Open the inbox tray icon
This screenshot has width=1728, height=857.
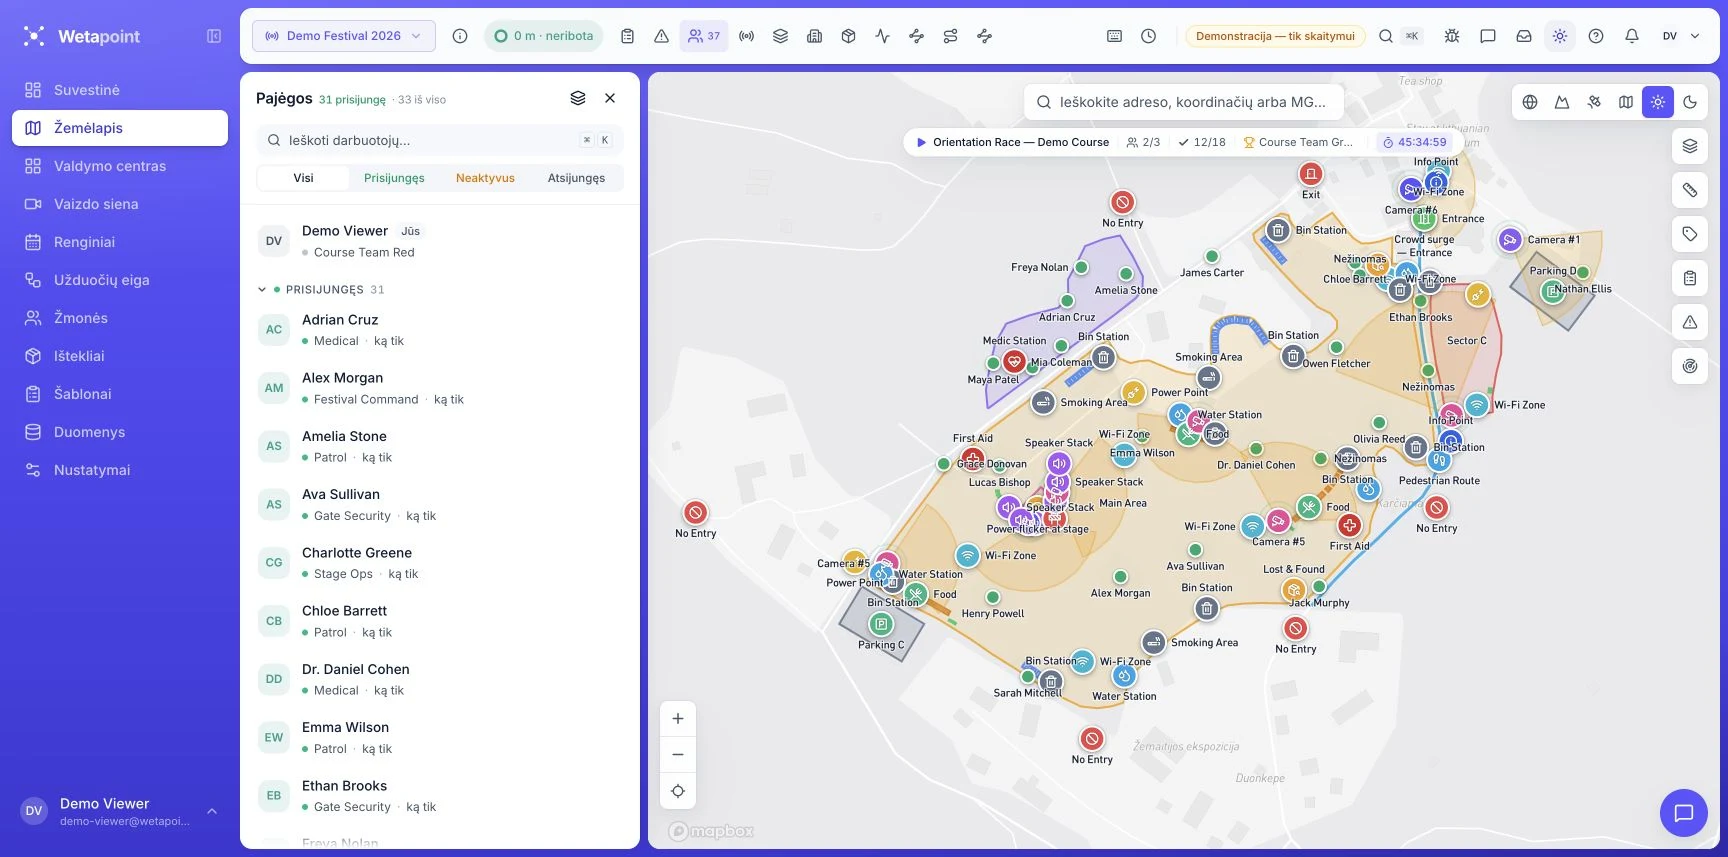tap(1524, 36)
